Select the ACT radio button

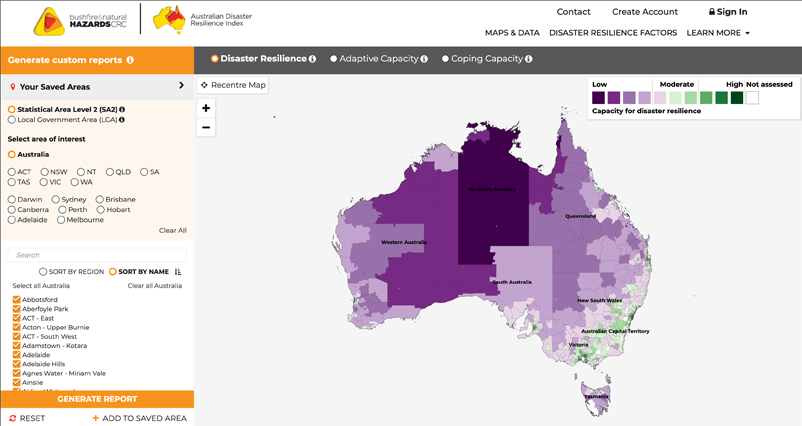pos(11,172)
